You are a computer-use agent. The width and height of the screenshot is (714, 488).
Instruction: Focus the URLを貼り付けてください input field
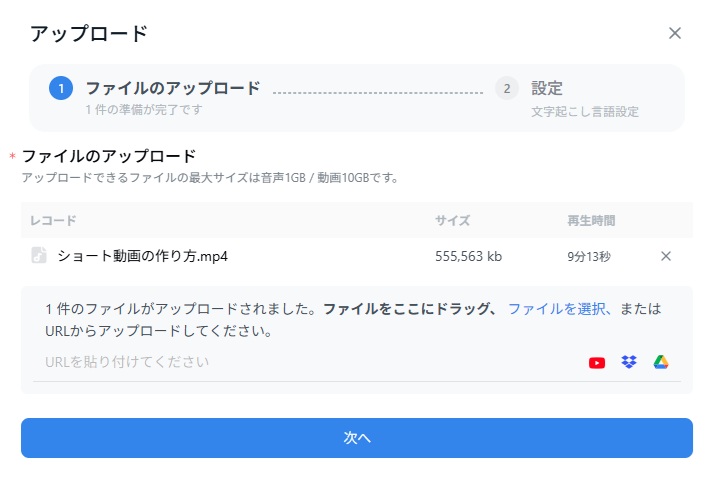[300, 362]
